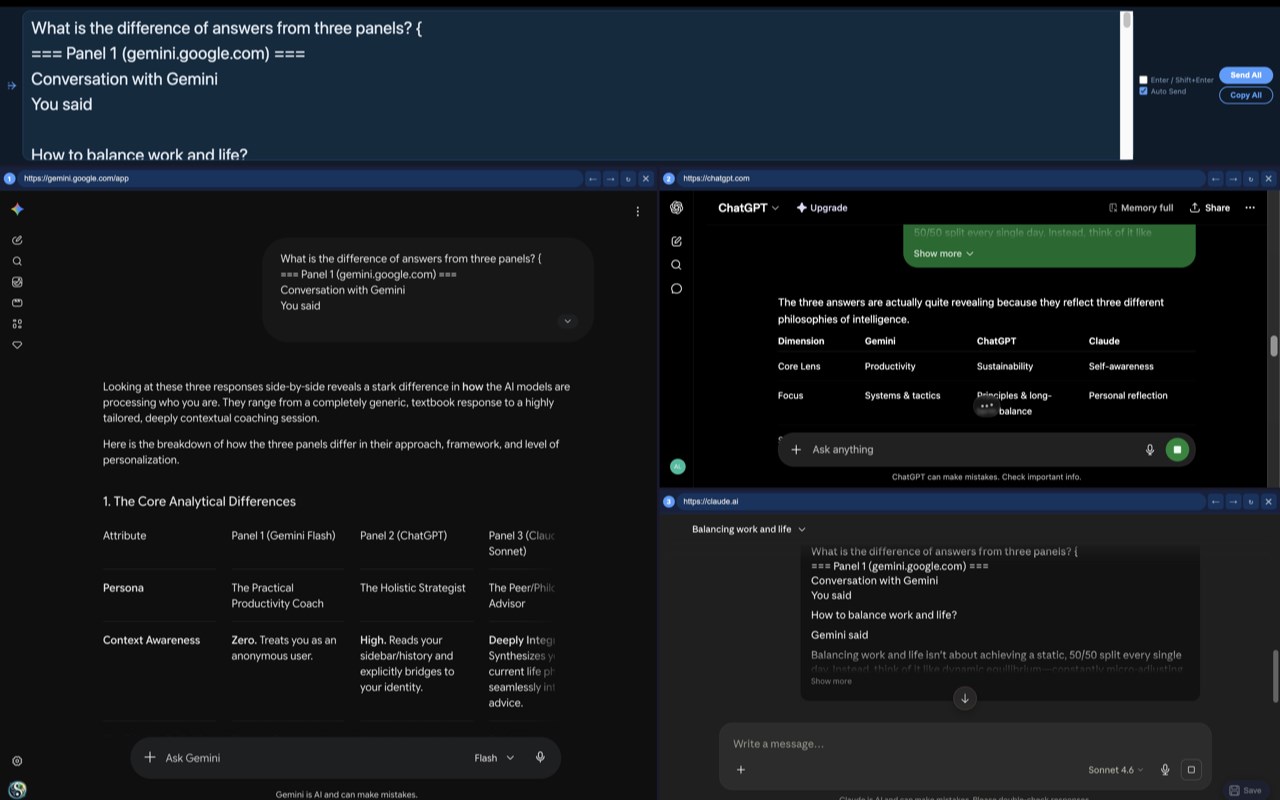Click "Panel 2 (ChatGPT)" column header
Viewport: 1280px width, 800px height.
click(x=403, y=536)
